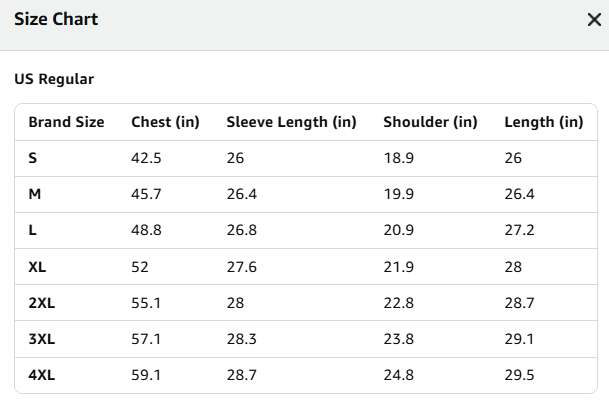Click chest value 52 for size XL
Screen dimensions: 609x406
(x=140, y=267)
